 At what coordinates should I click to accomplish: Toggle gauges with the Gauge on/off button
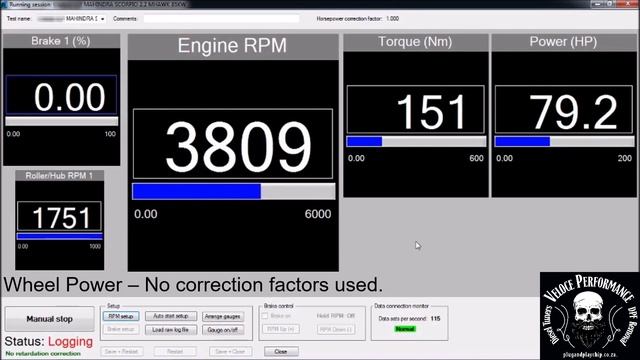223,329
